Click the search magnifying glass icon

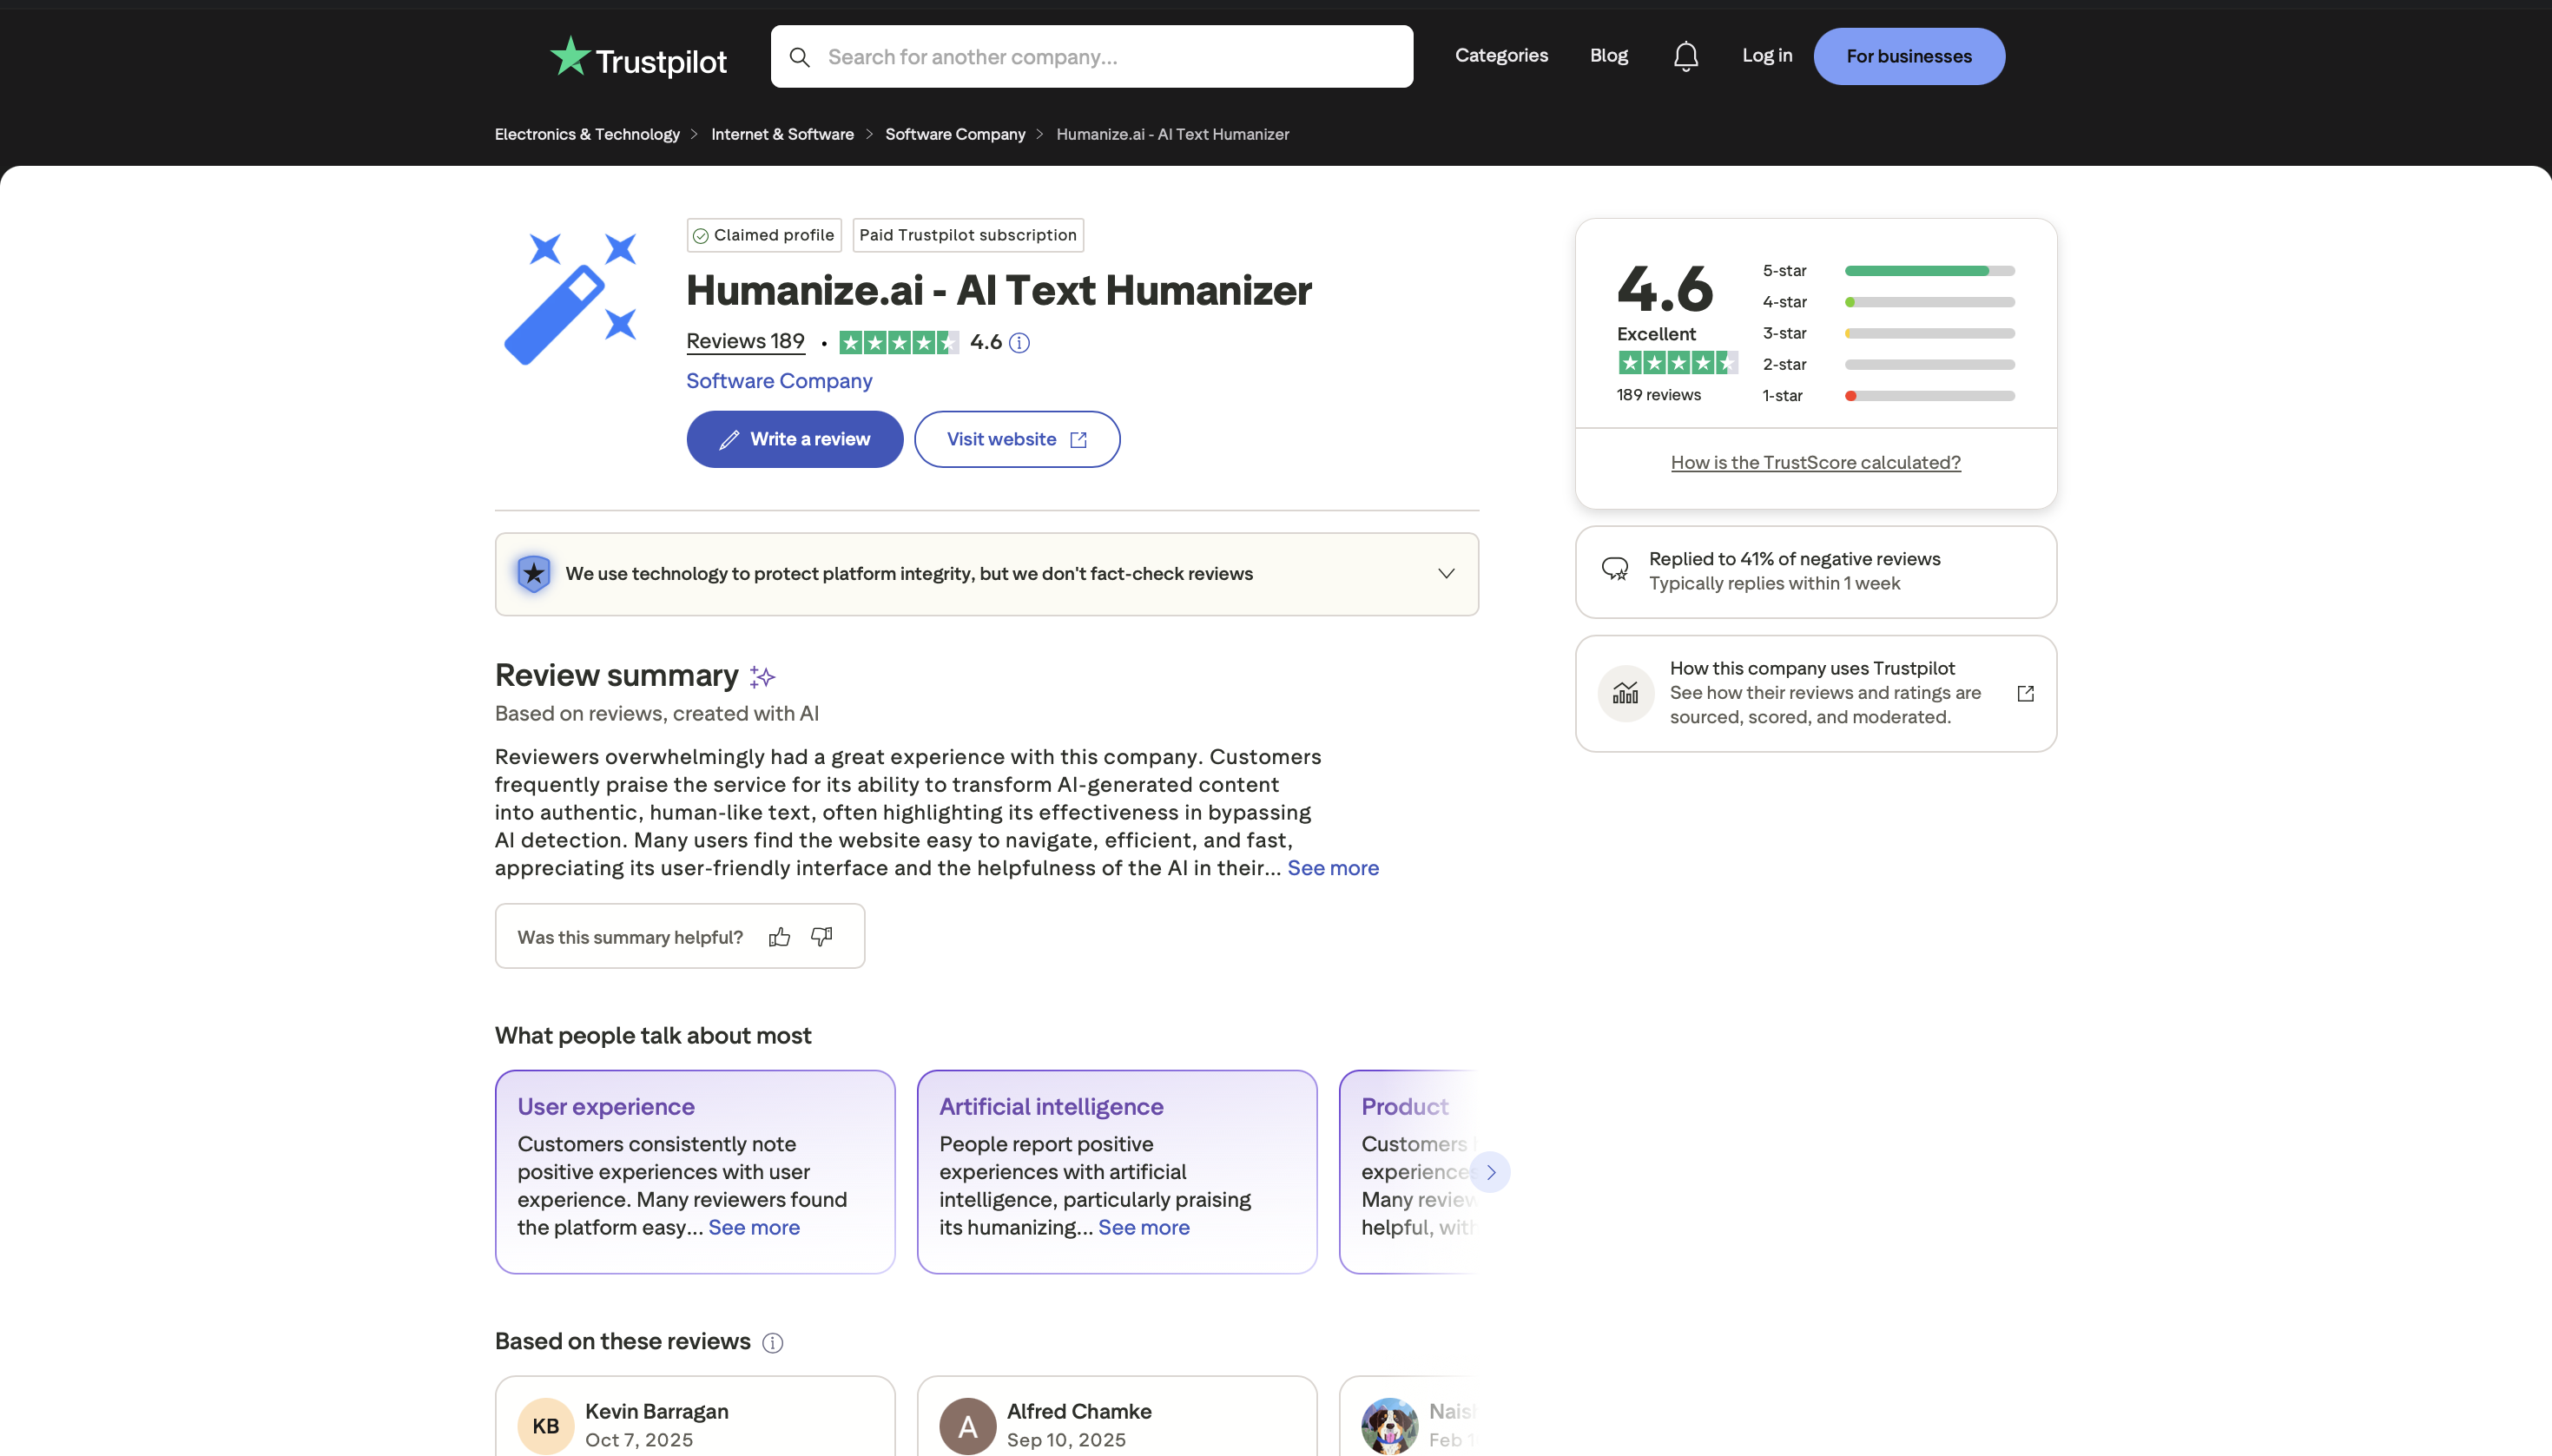click(x=800, y=56)
